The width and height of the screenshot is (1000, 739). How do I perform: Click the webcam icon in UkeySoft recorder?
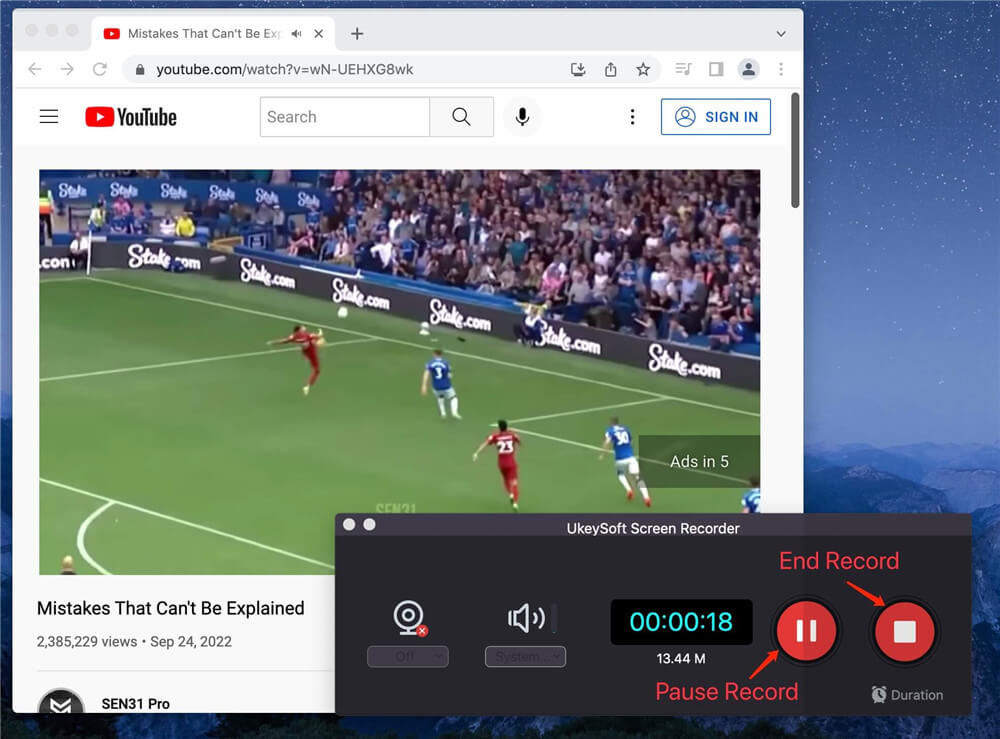click(409, 618)
